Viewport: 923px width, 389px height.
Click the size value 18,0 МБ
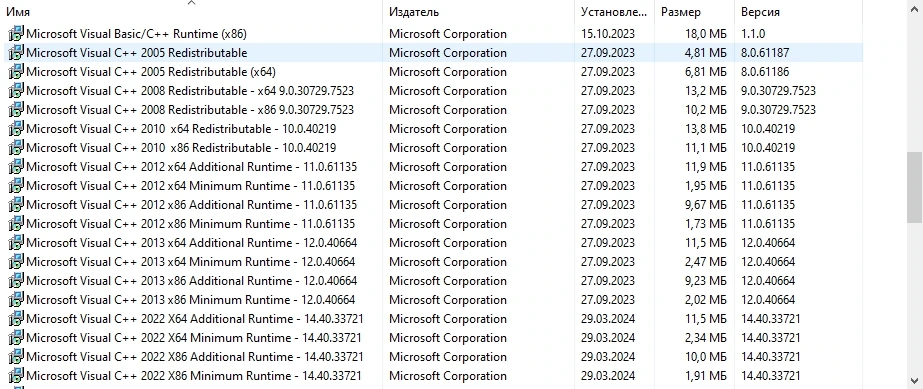(x=706, y=34)
